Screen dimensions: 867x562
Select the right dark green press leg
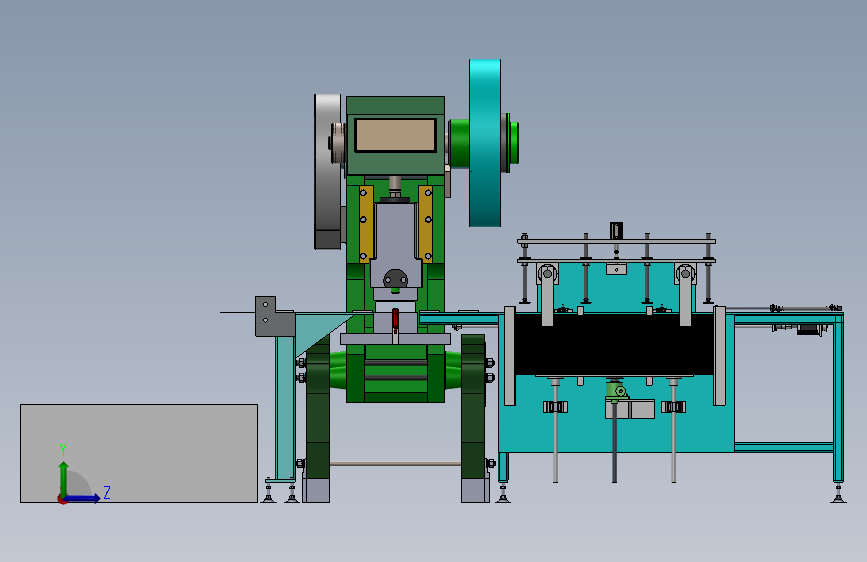[473, 407]
